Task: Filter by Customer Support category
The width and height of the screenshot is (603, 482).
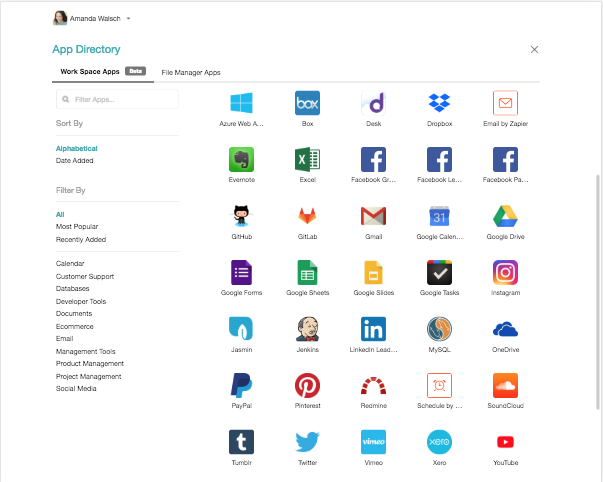Action: pyautogui.click(x=85, y=276)
